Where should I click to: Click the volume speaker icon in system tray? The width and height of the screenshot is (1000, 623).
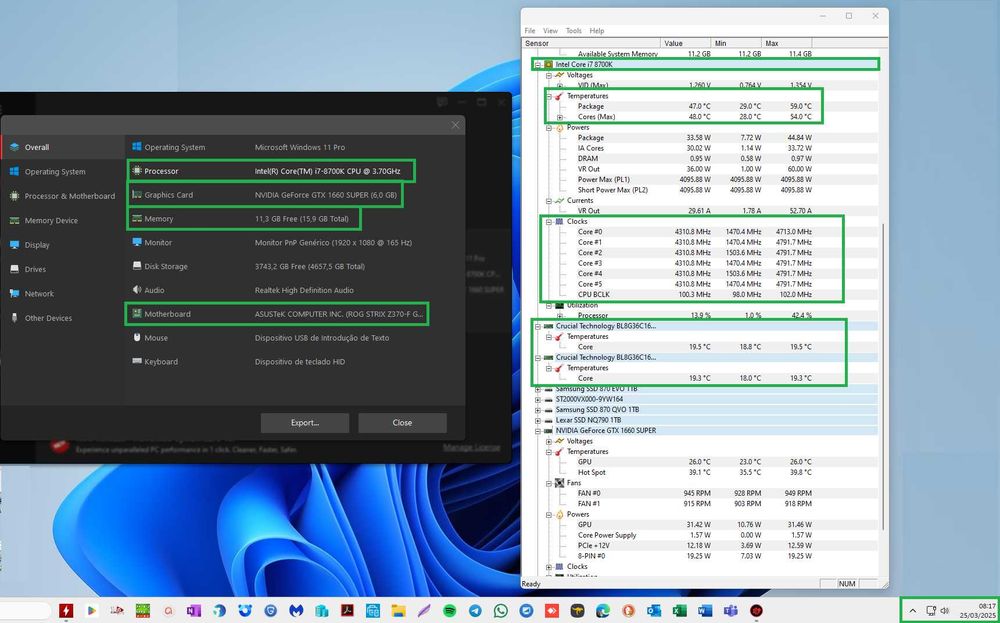coord(945,611)
